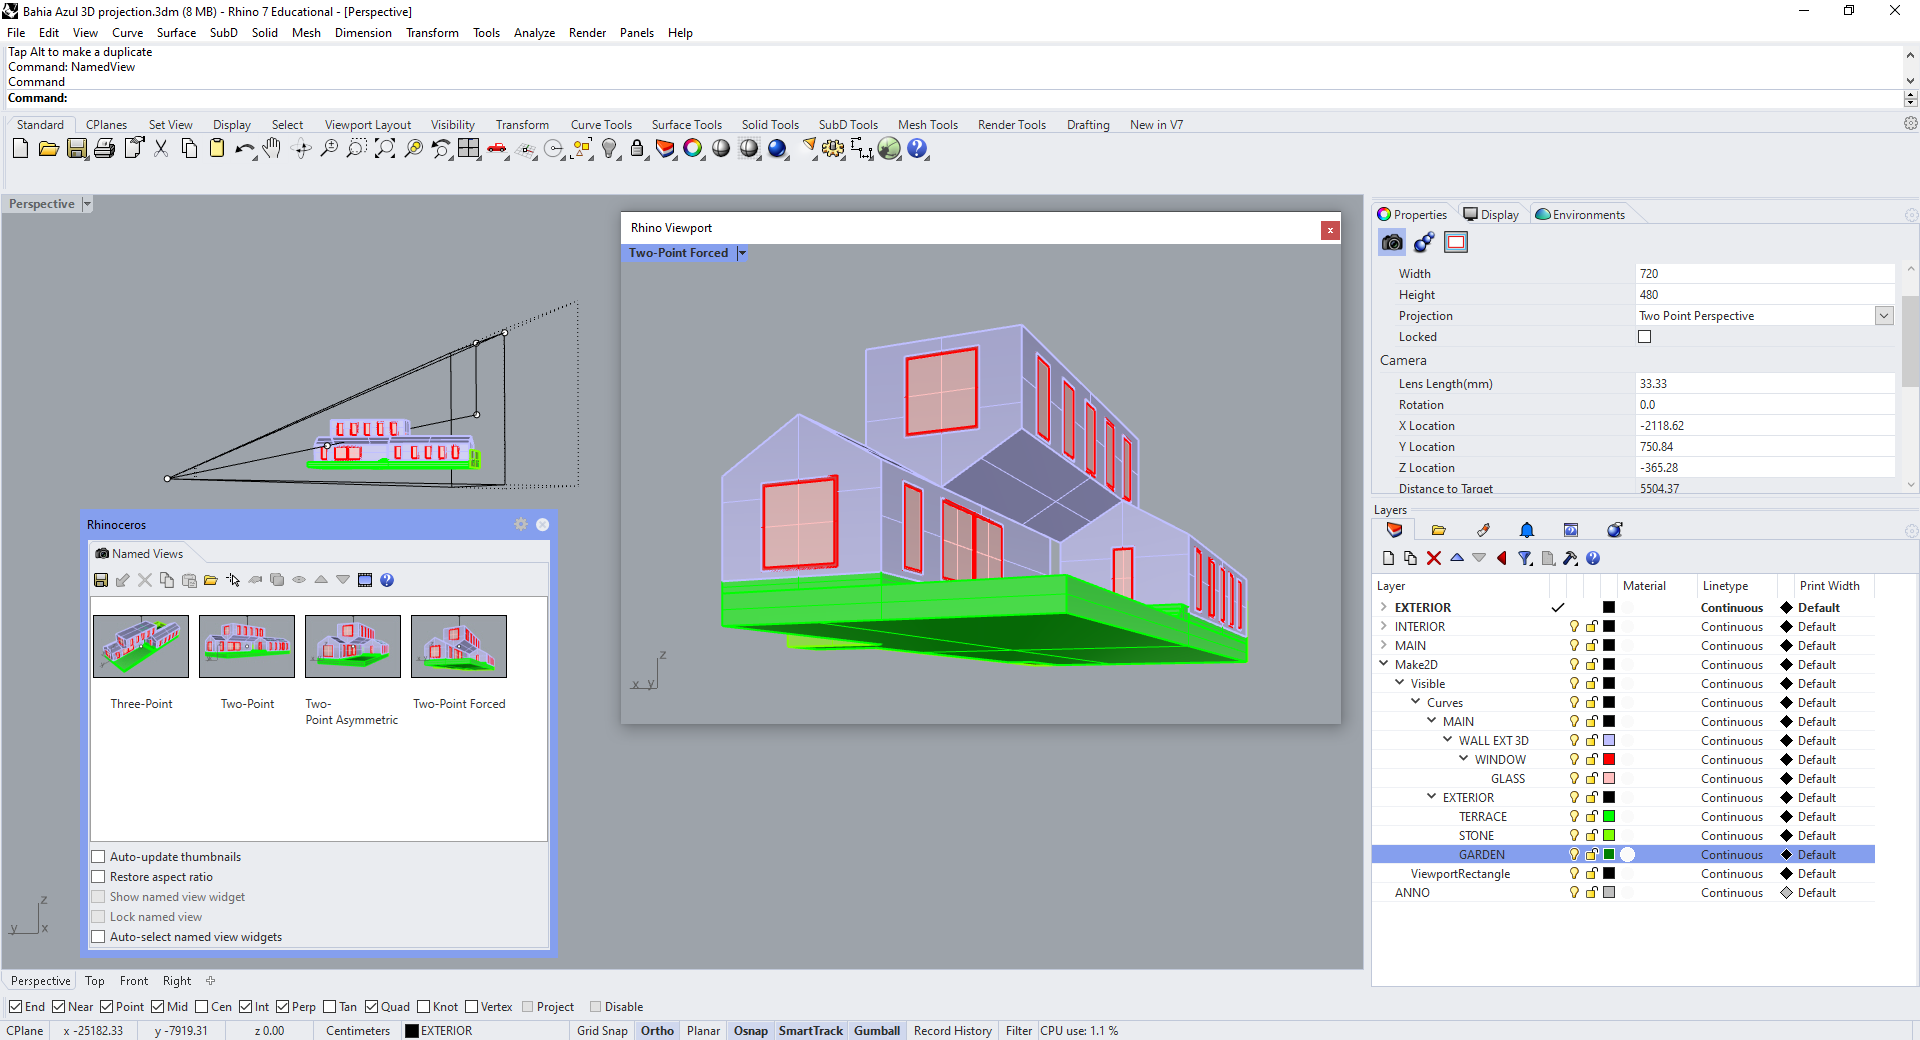
Task: Open the layer tools hammer icon
Action: [x=1570, y=558]
